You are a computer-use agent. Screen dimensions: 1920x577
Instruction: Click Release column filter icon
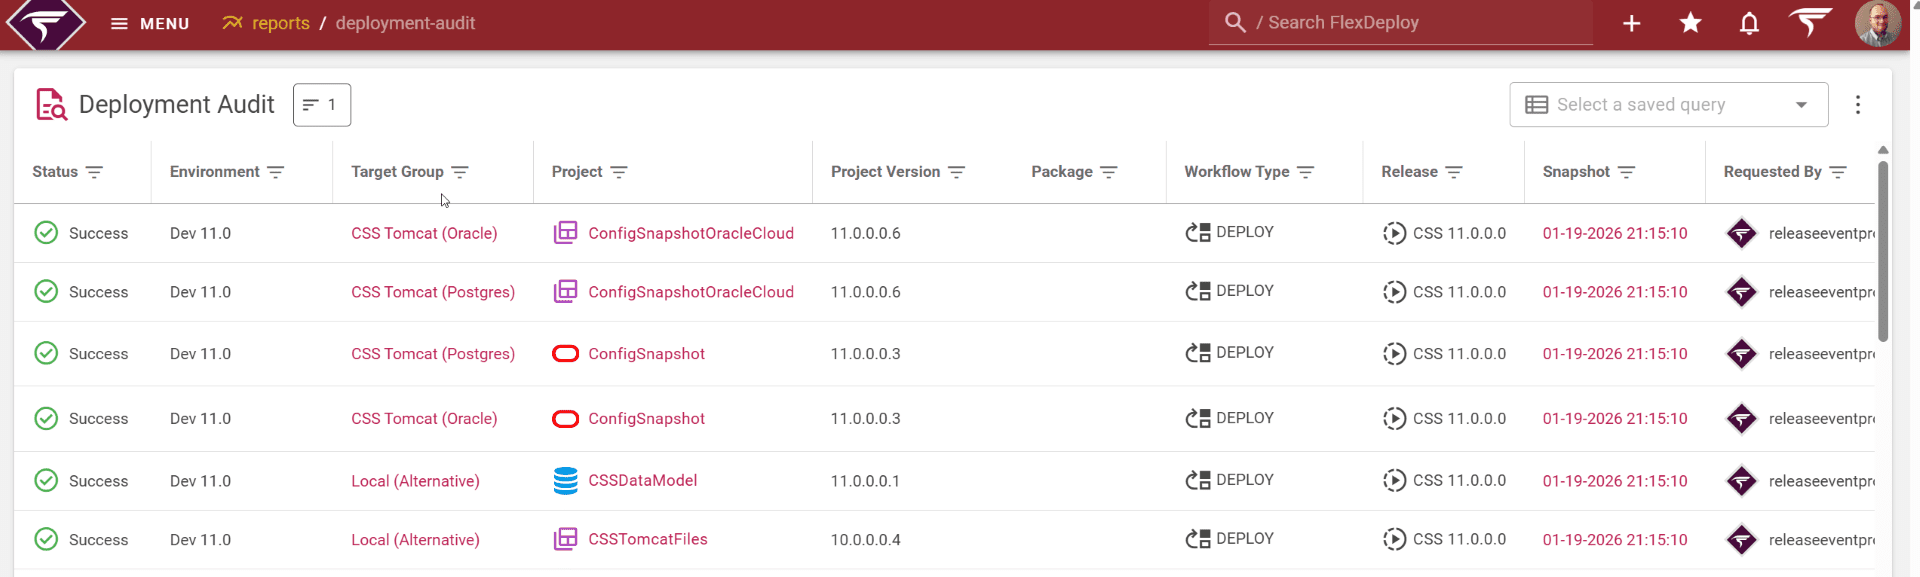(x=1454, y=172)
